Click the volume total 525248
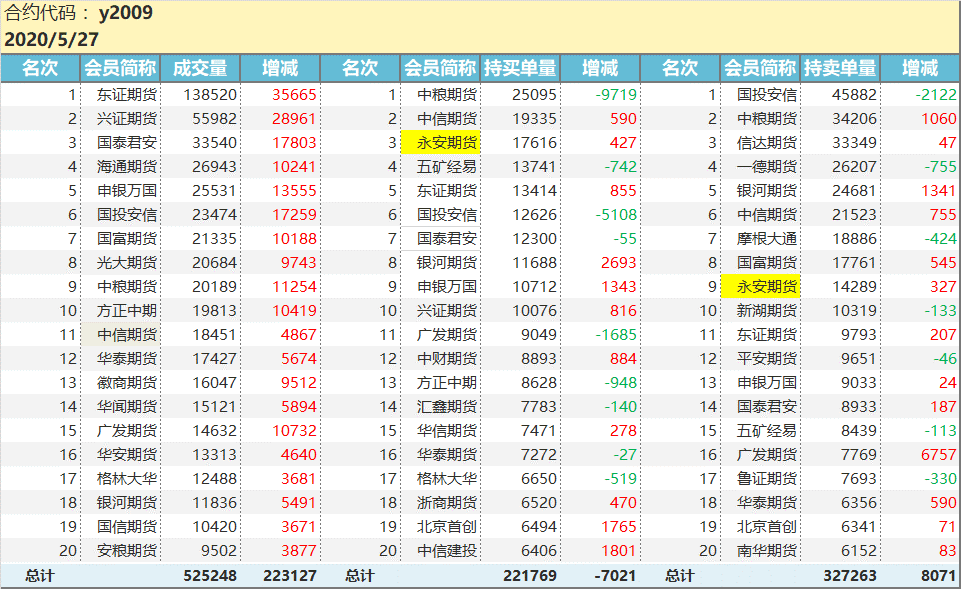This screenshot has width=961, height=589. click(210, 576)
